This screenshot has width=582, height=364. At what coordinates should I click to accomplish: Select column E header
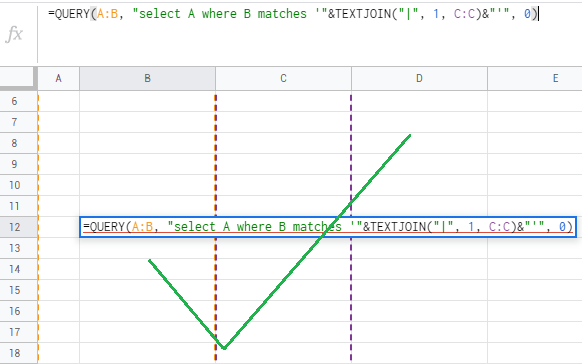coord(534,78)
